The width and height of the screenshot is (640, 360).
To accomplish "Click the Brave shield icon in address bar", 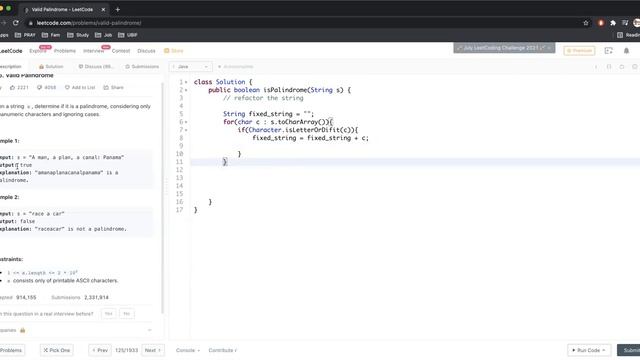I will (x=600, y=23).
